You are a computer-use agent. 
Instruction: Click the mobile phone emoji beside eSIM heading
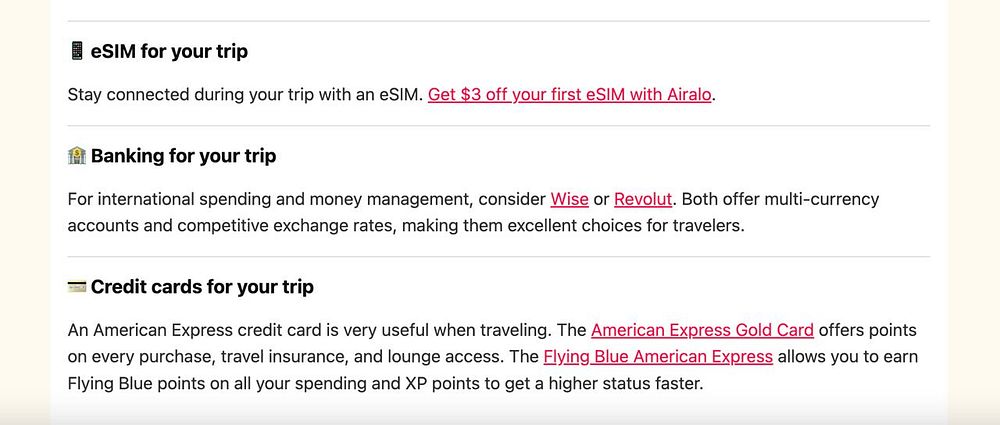click(x=77, y=51)
